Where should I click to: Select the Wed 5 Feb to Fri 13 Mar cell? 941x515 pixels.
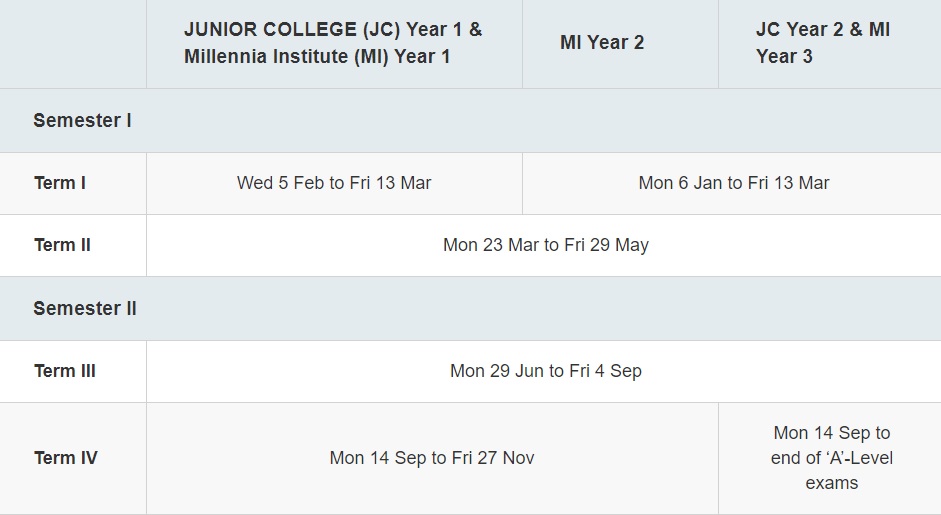point(334,183)
